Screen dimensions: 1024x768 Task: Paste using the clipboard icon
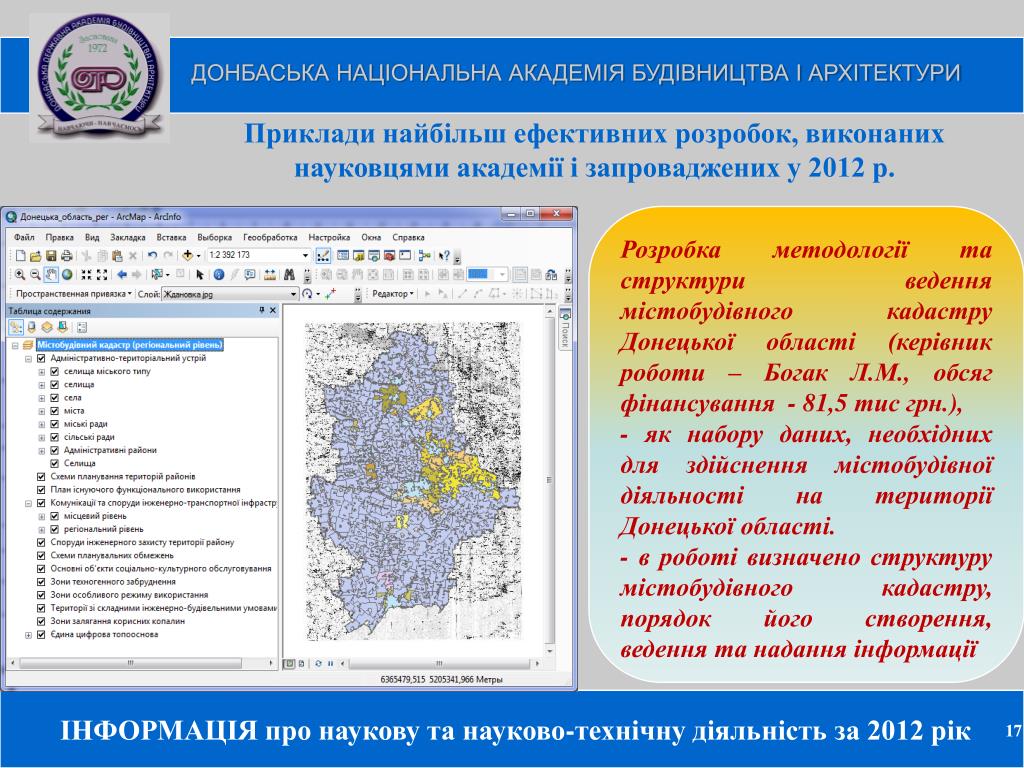pyautogui.click(x=117, y=256)
